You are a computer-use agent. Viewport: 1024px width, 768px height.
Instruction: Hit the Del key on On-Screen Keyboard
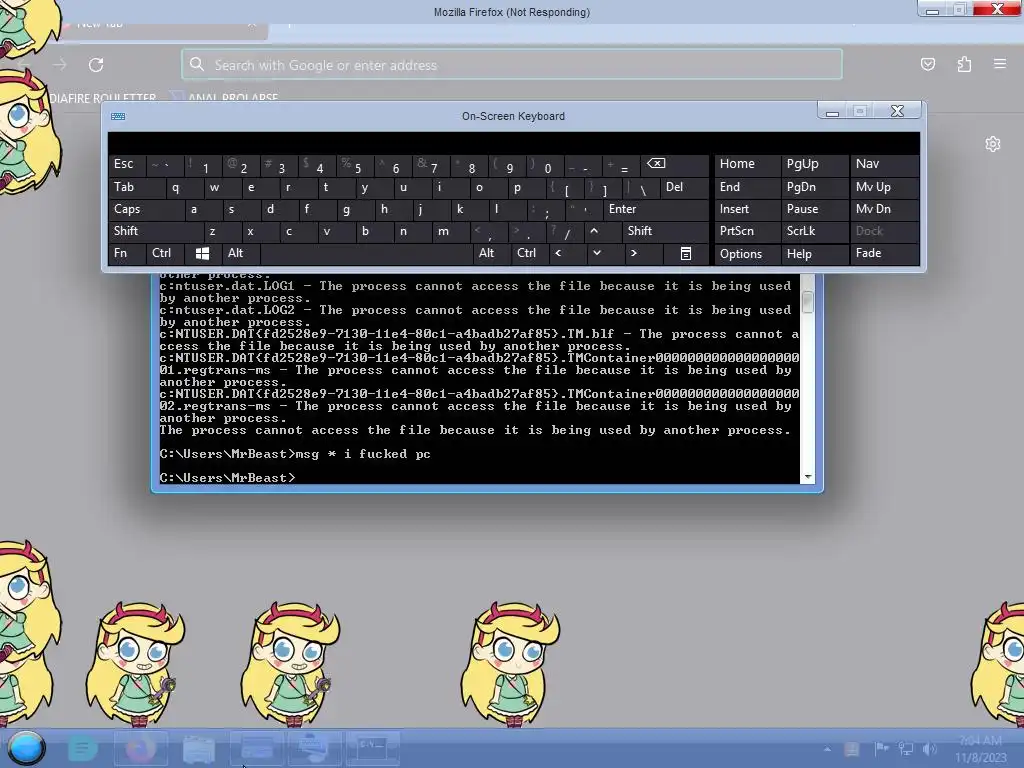click(684, 187)
